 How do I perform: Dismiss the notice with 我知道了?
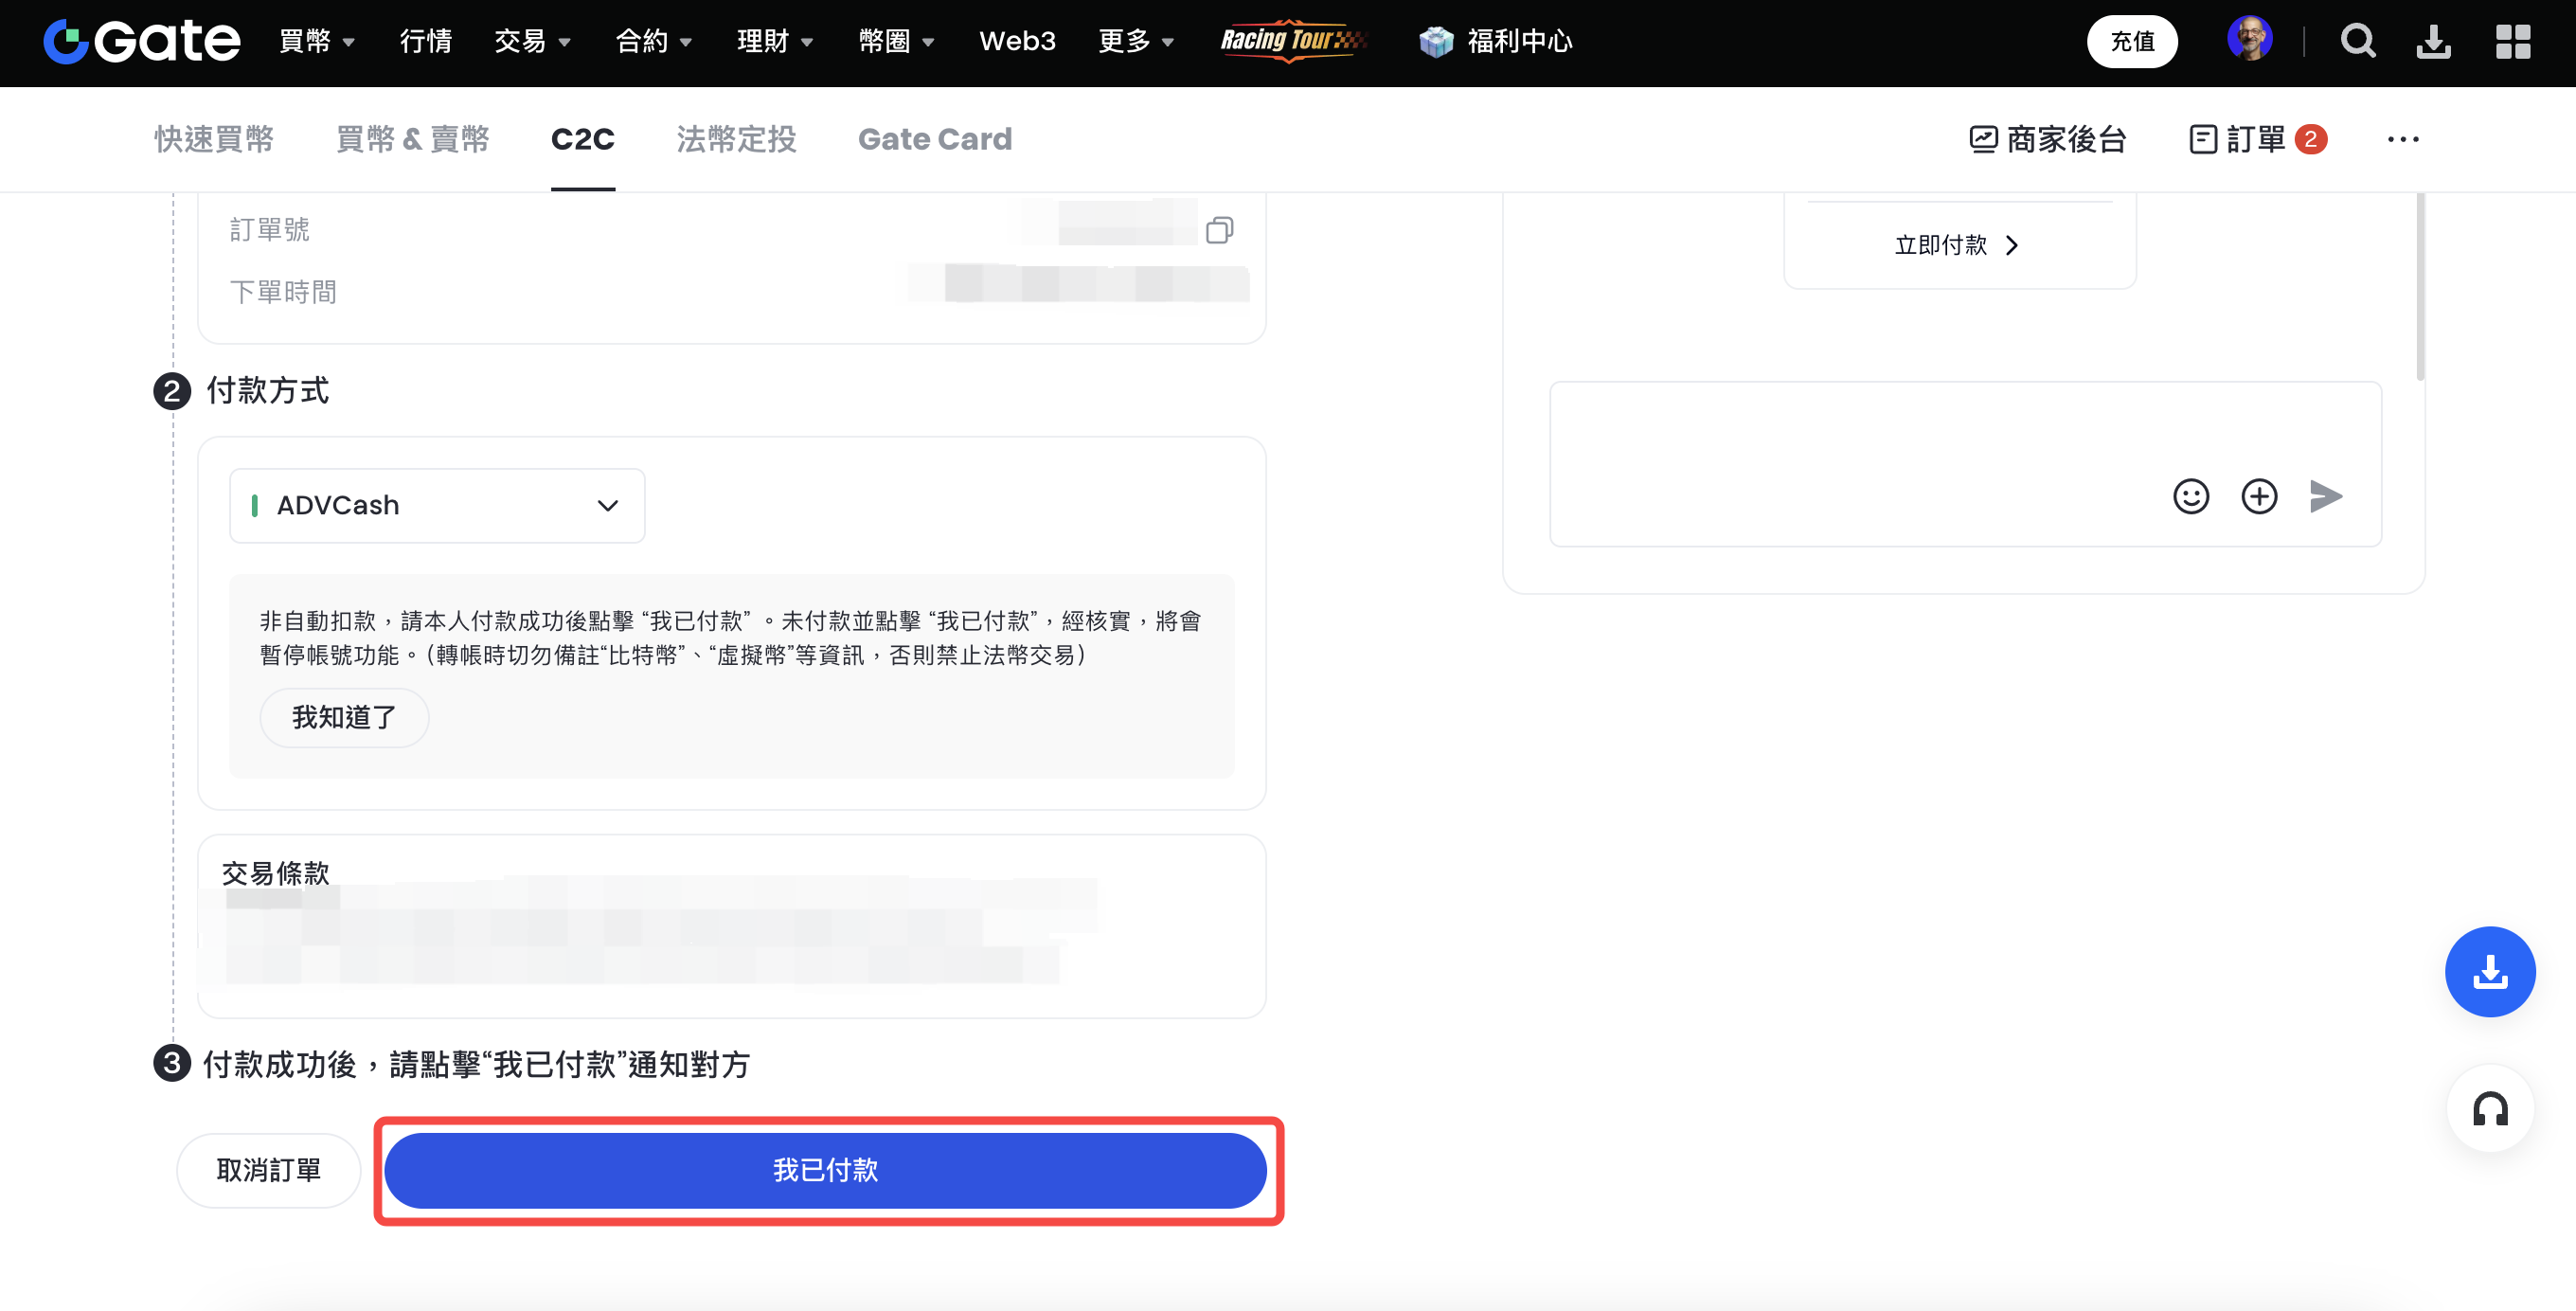[344, 717]
